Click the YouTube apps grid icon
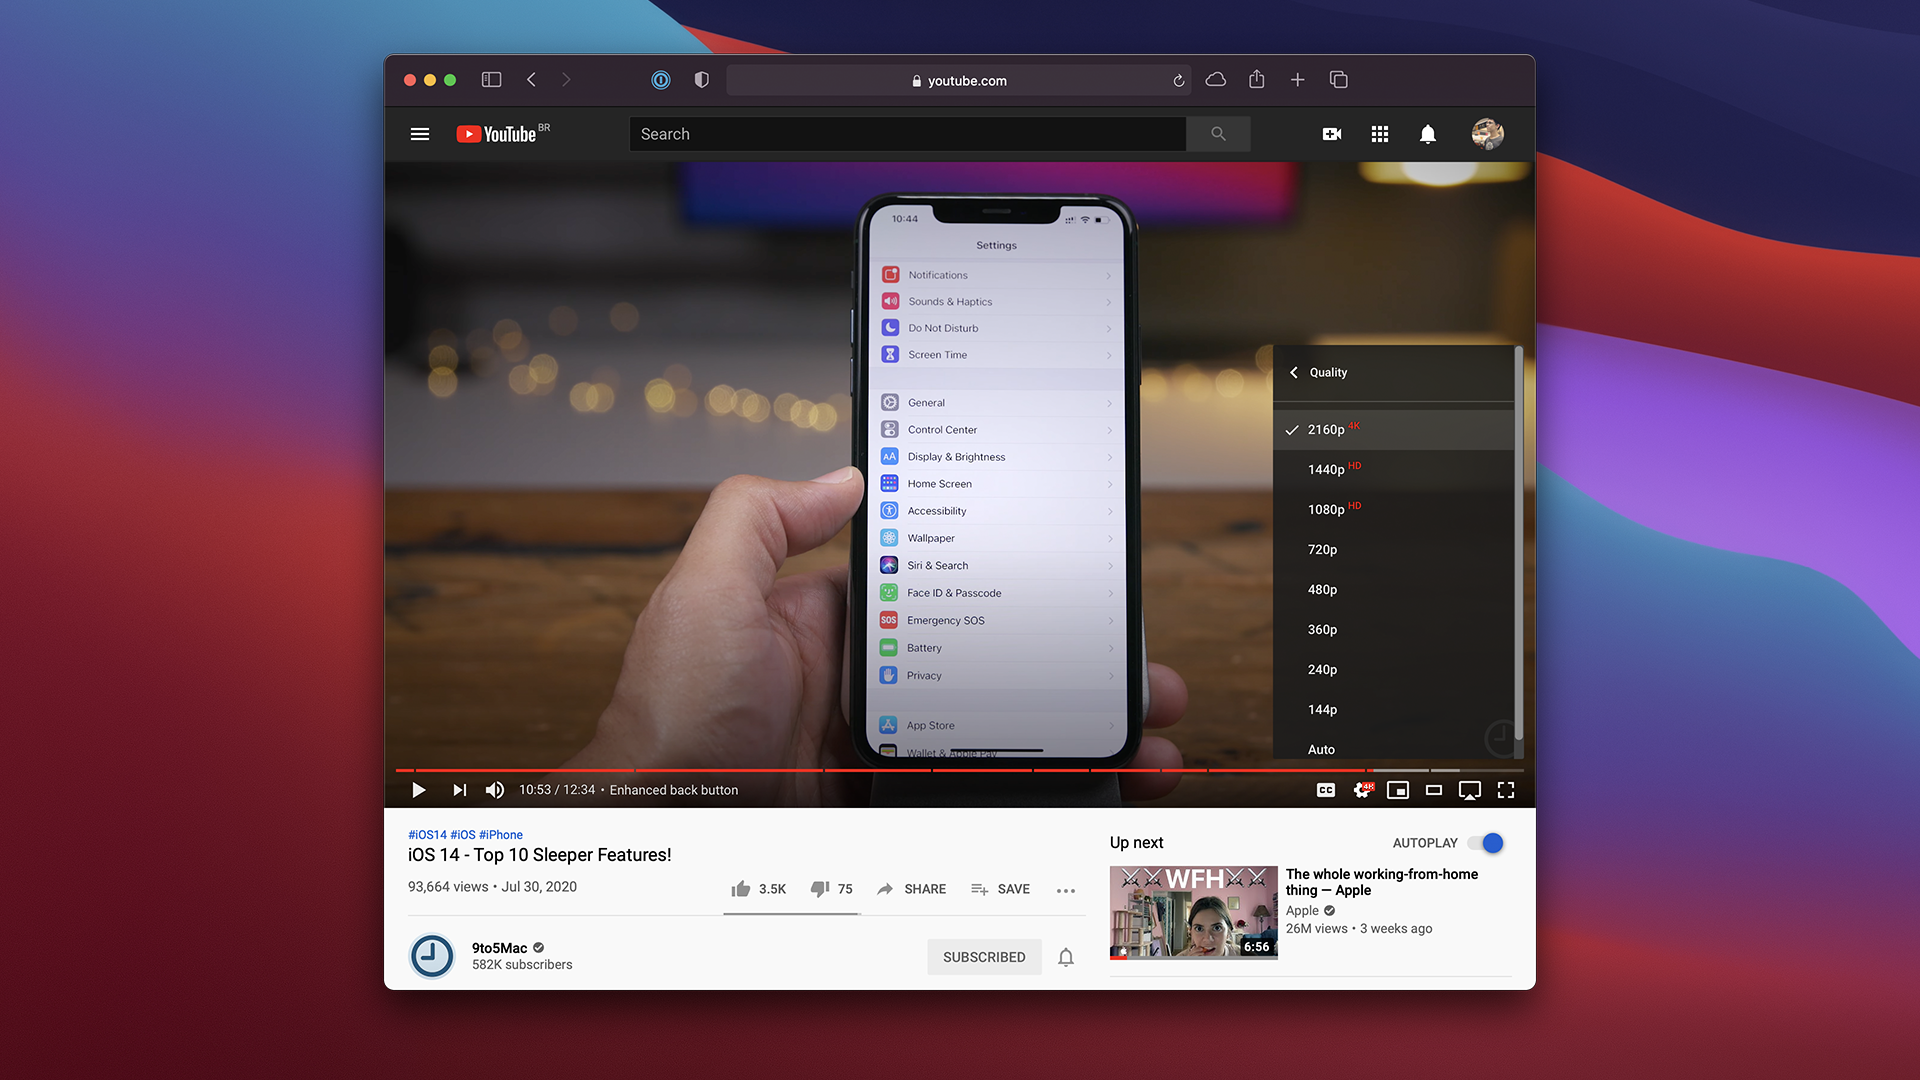Screen dimensions: 1920x1080 pos(1381,132)
